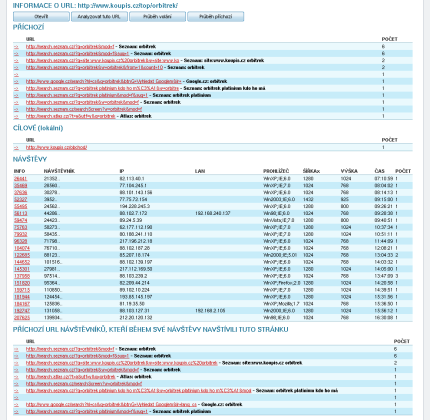The image size is (430, 420).
Task: Click arrow of empty-URL row in bottom section
Action: 16,398
